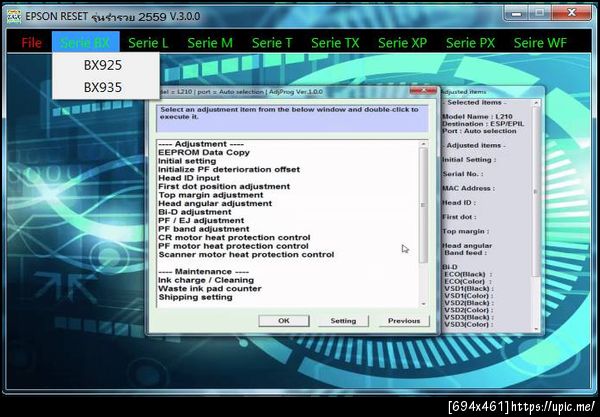This screenshot has width=600, height=417.
Task: Select CR motor heat protection control
Action: tap(234, 238)
